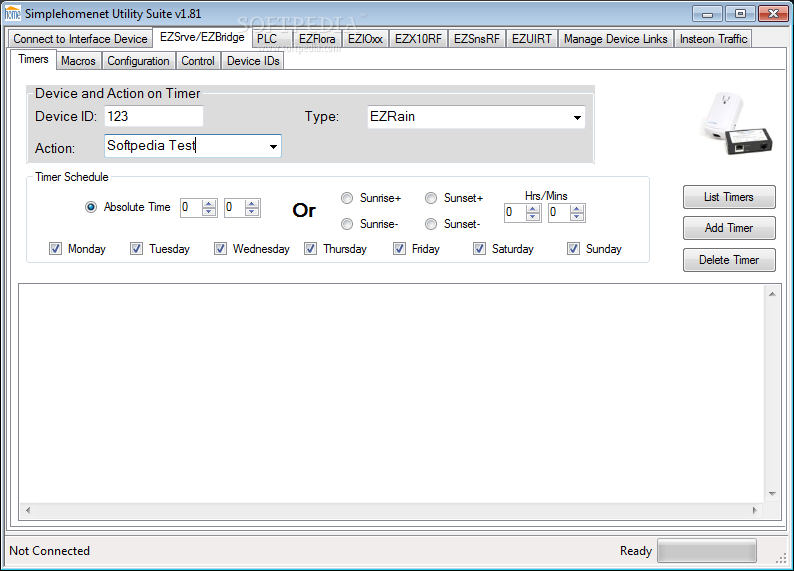Open the Insteon Traffic tab
794x571 pixels.
pos(713,39)
